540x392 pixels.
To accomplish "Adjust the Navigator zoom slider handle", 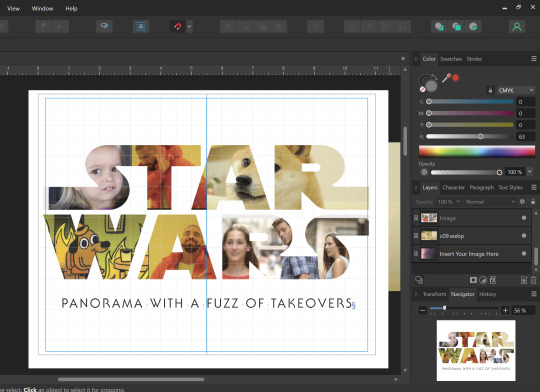I will pyautogui.click(x=444, y=308).
